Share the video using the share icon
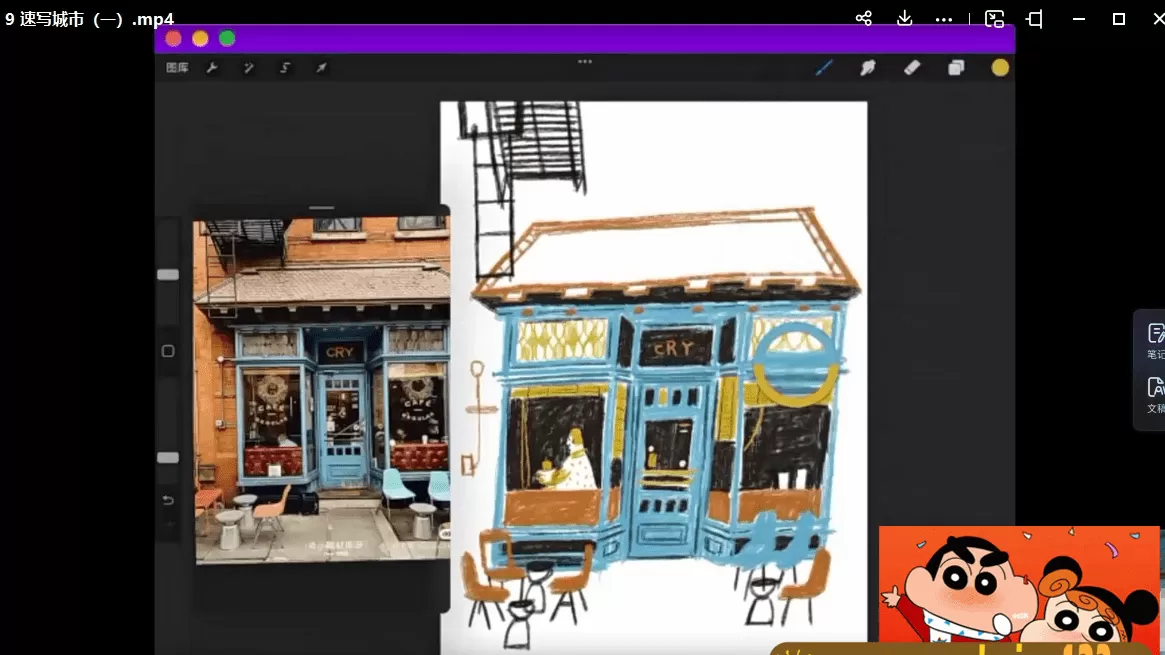Screen dimensions: 1165x655 pyautogui.click(x=864, y=19)
